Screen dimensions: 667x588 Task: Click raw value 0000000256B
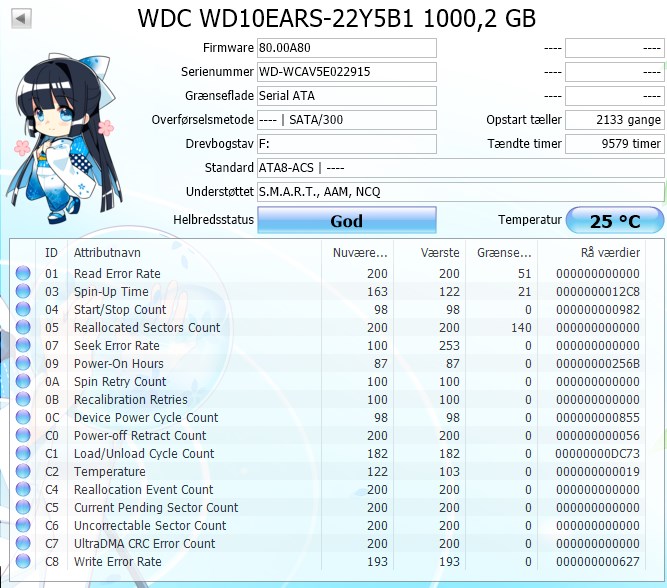598,363
